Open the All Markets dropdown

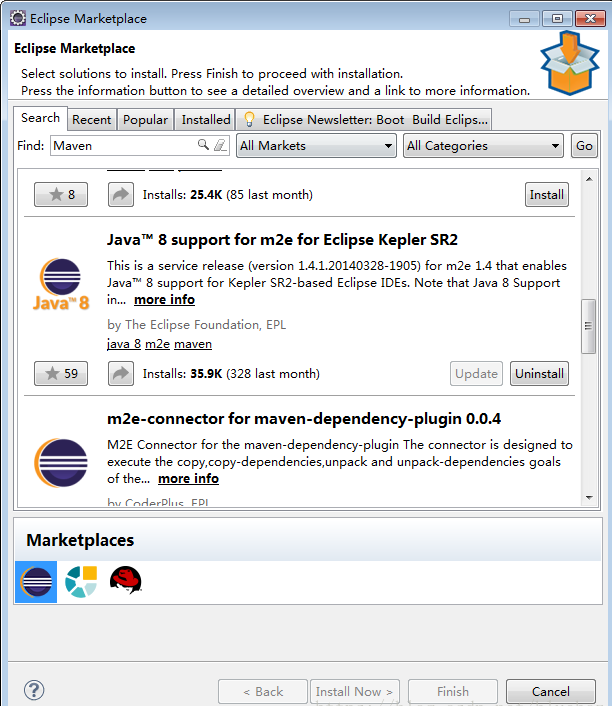pos(316,145)
